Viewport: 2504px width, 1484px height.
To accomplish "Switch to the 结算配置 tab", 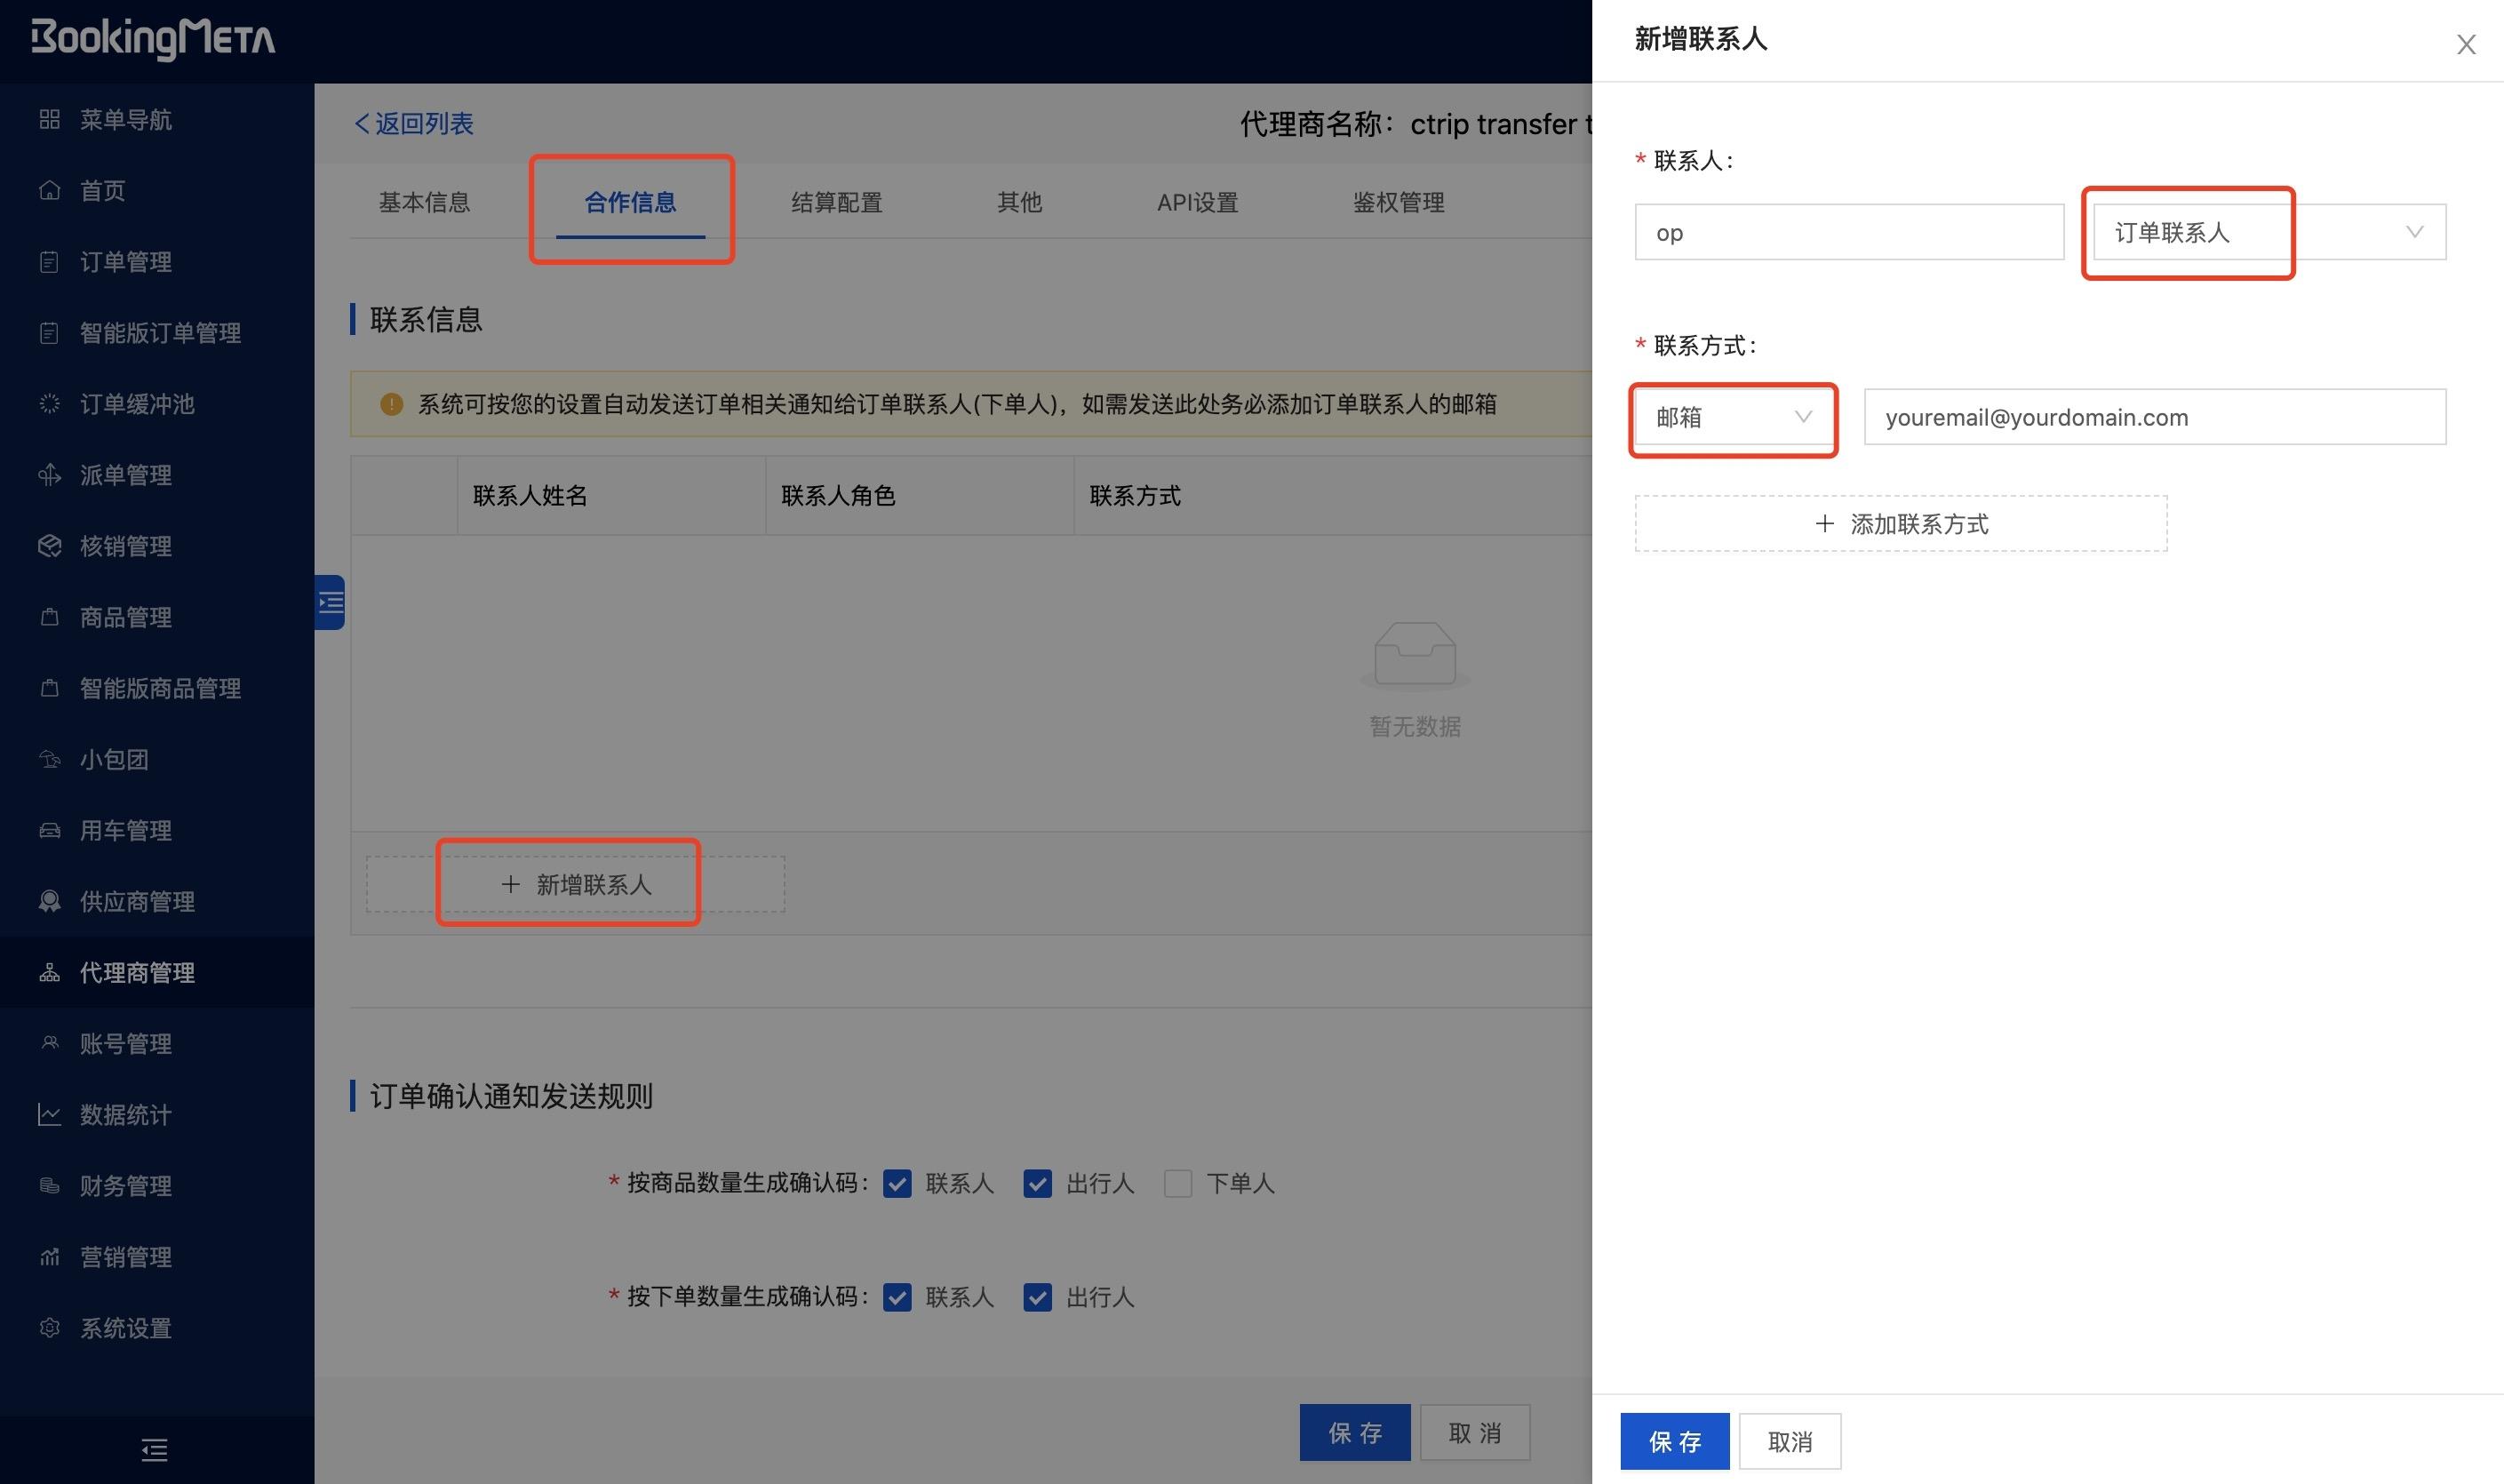I will point(836,202).
